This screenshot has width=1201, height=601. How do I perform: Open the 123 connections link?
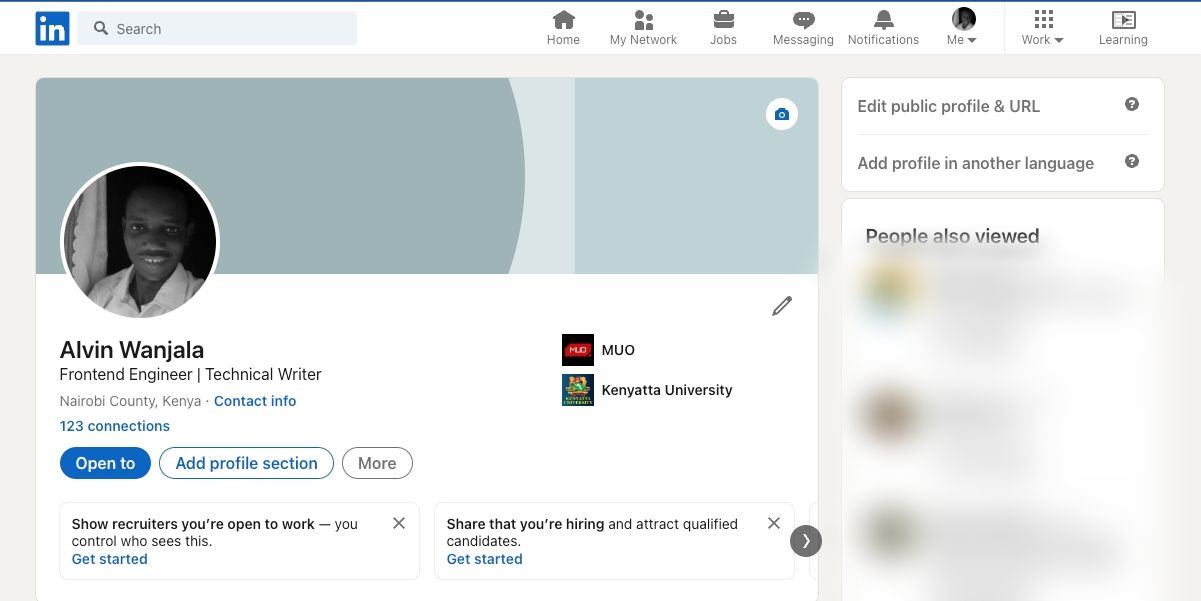114,426
